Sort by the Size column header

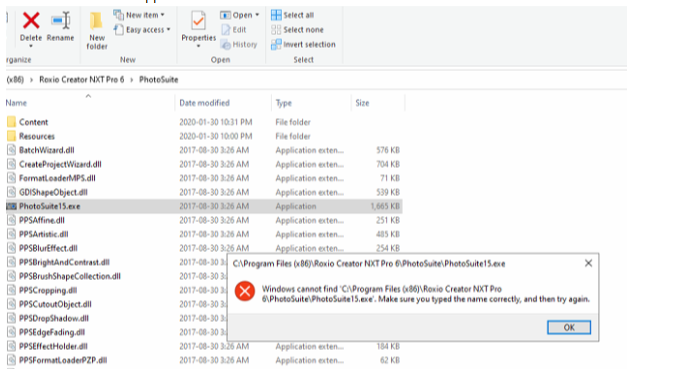[x=362, y=103]
